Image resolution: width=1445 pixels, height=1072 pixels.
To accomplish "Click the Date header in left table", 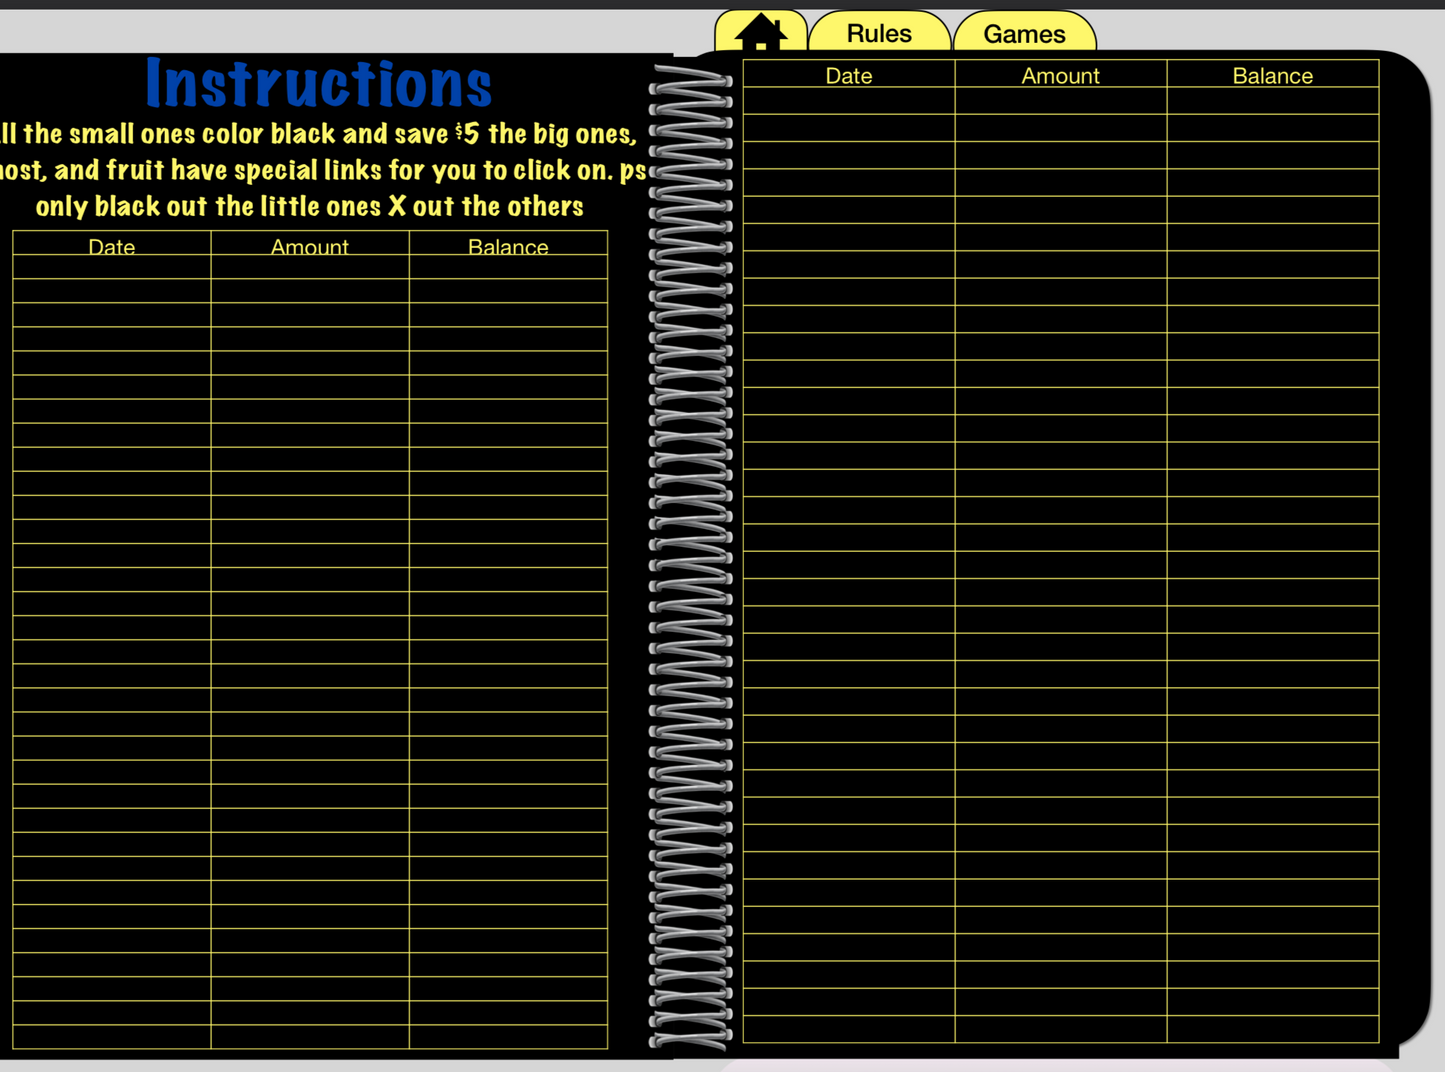I will (x=111, y=246).
